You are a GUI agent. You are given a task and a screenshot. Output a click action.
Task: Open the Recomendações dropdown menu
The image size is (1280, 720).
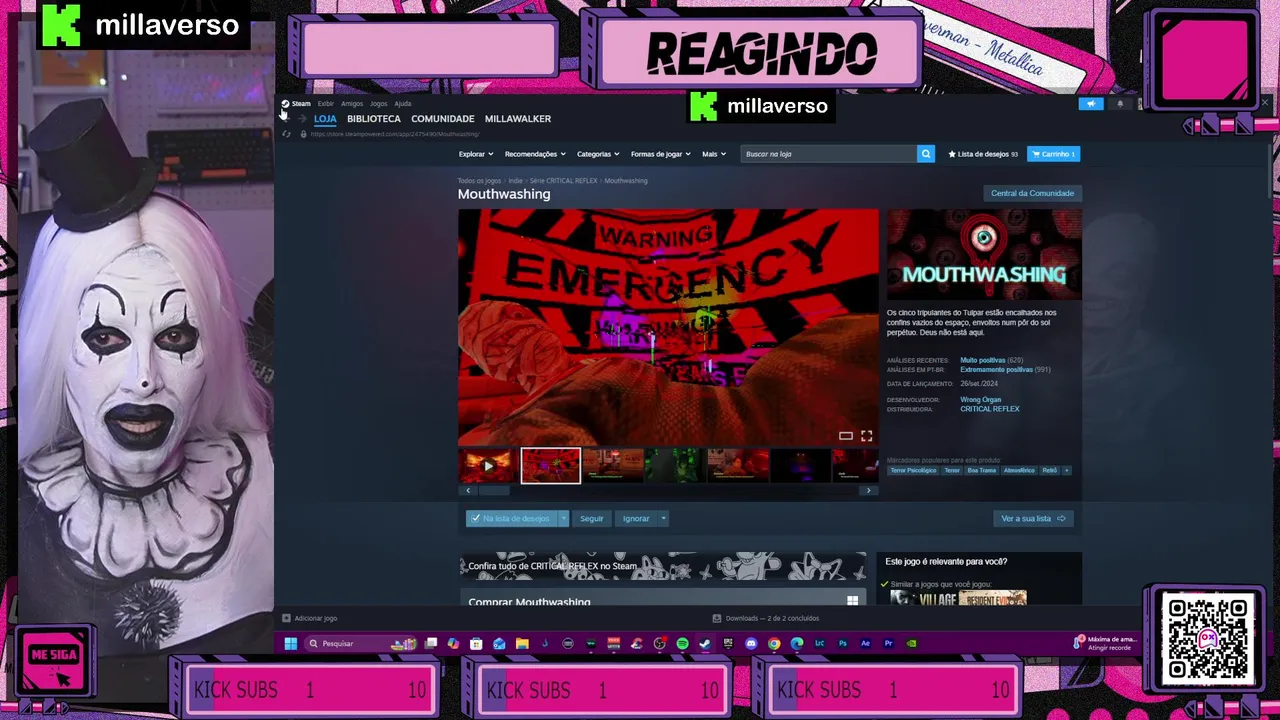click(534, 154)
